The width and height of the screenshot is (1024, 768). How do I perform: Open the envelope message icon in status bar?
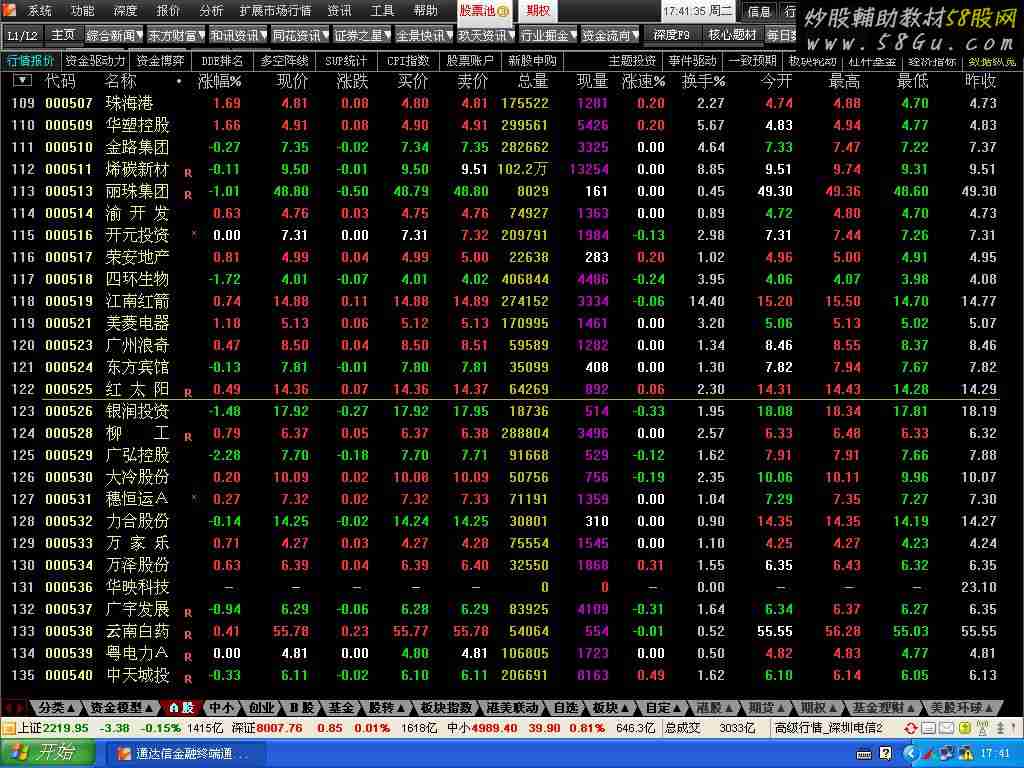coord(946,728)
